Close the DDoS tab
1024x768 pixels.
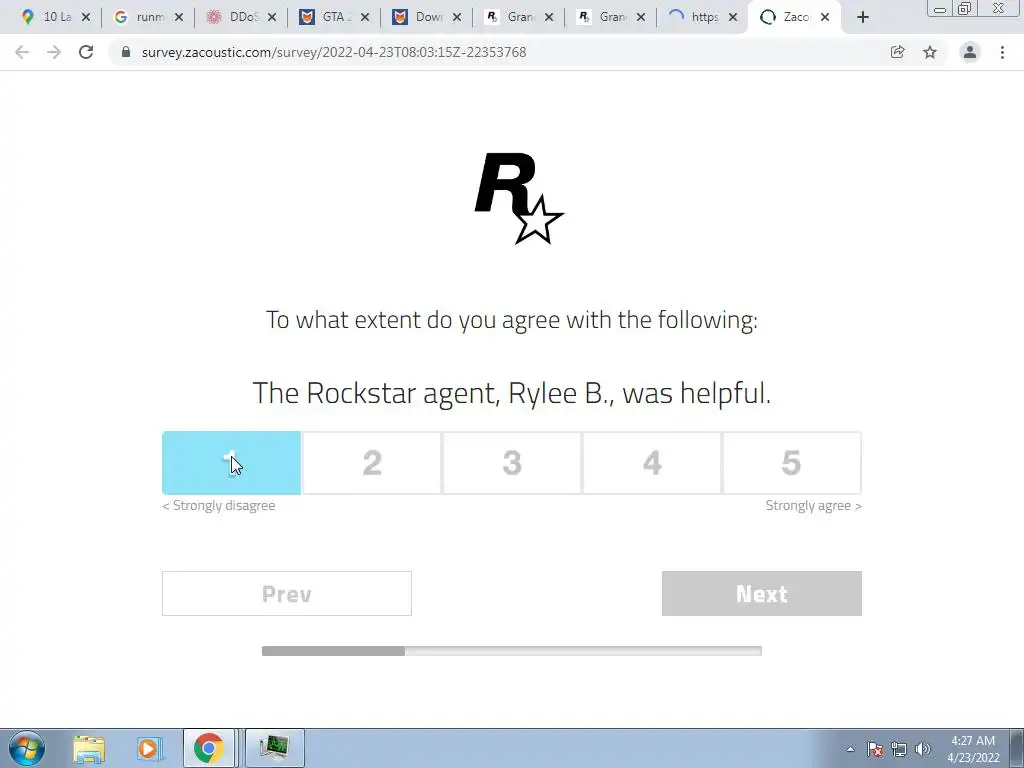[272, 18]
